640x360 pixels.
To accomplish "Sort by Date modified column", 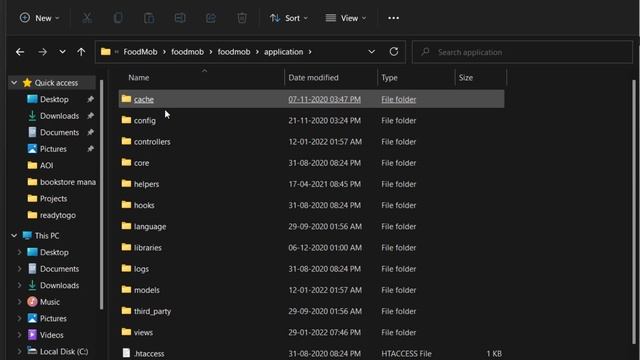I will [313, 78].
